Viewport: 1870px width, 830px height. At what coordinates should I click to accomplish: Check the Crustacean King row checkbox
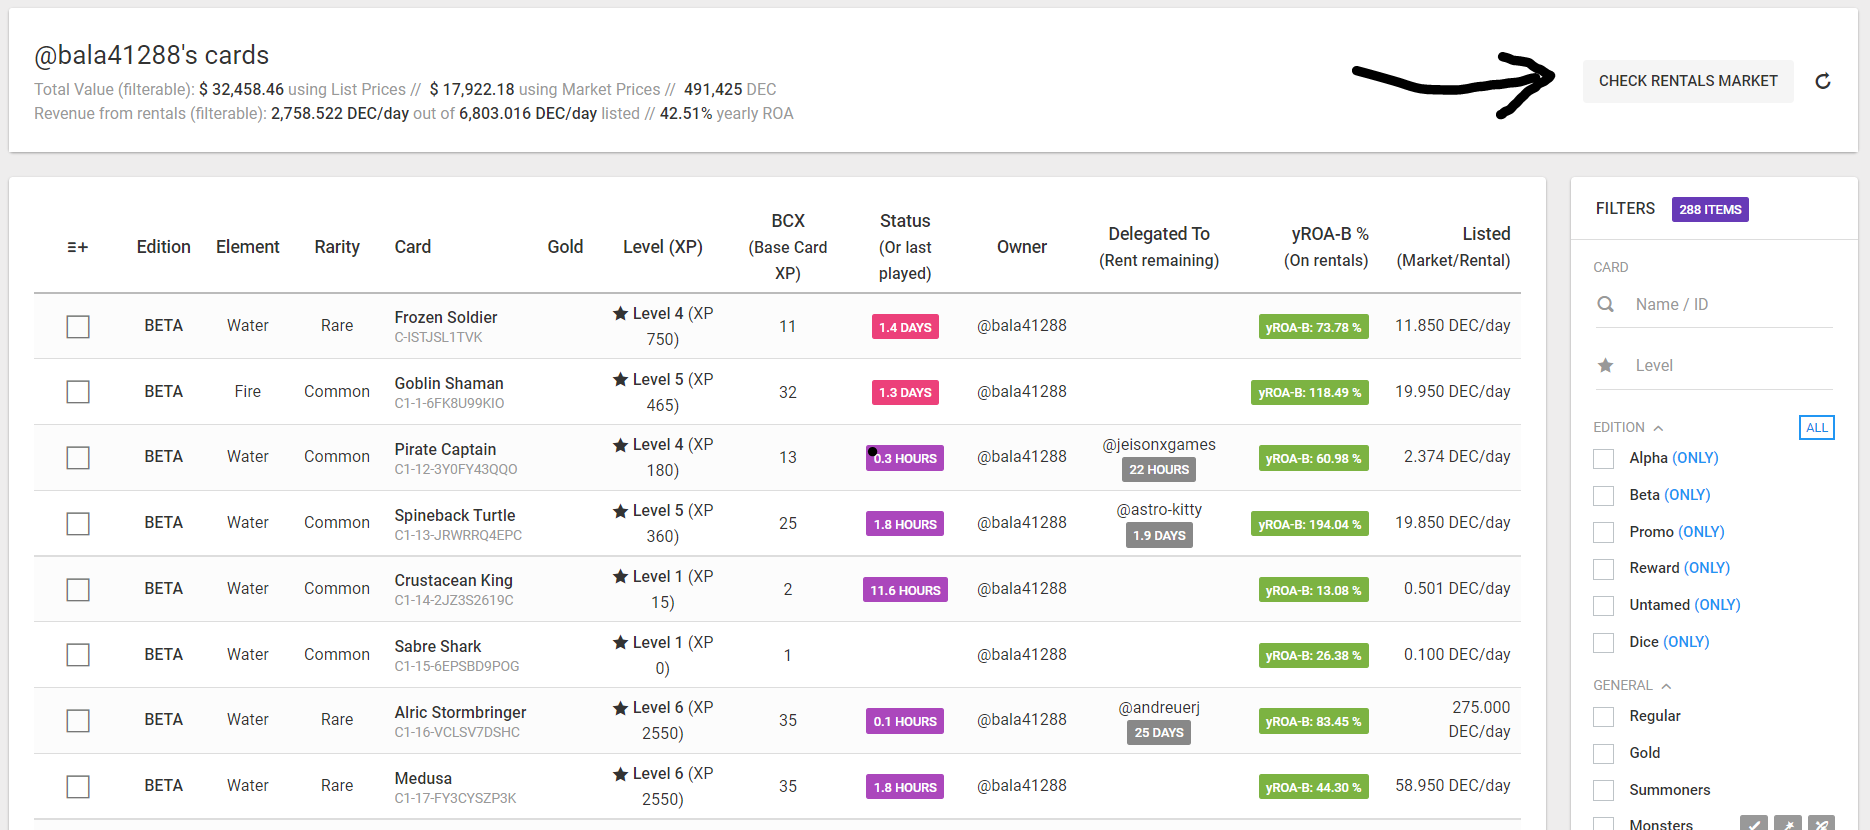[x=78, y=589]
